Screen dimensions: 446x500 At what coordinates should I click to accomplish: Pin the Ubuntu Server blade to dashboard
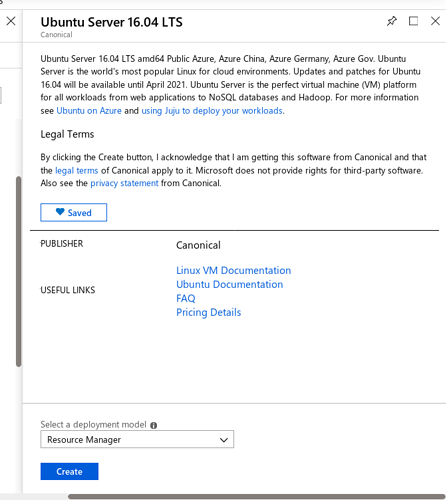[392, 21]
